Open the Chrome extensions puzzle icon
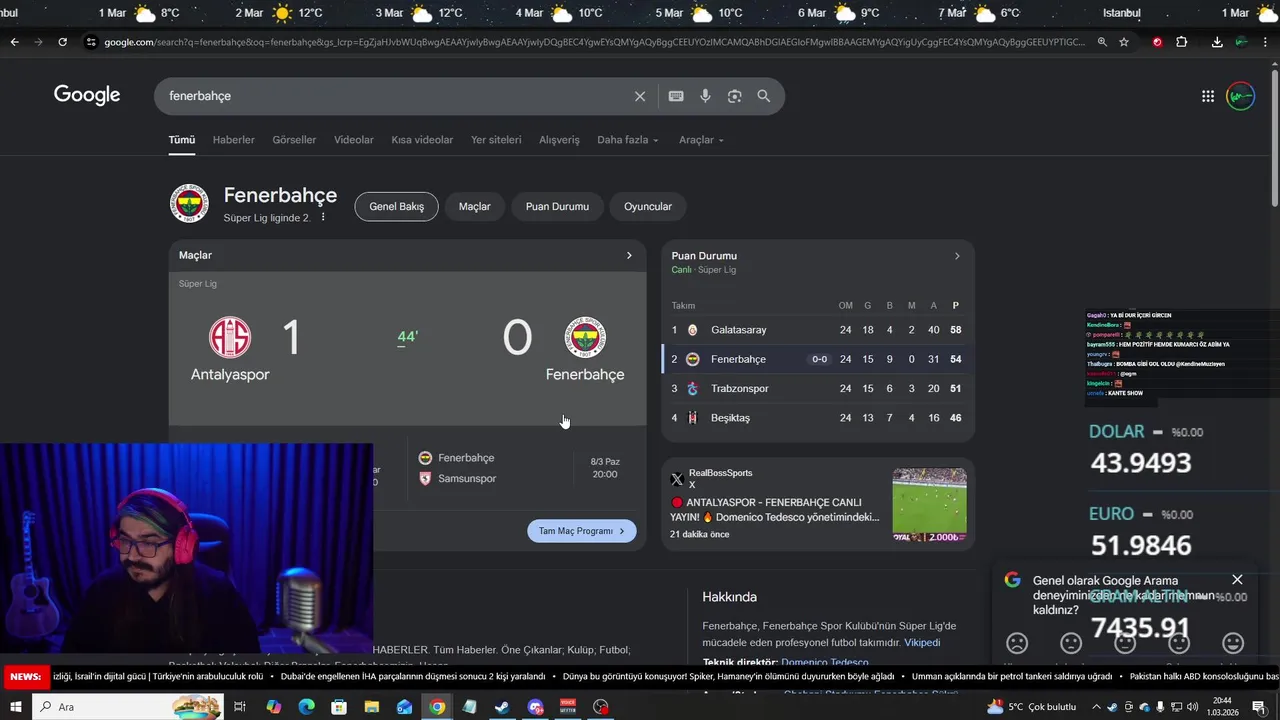 (1182, 42)
